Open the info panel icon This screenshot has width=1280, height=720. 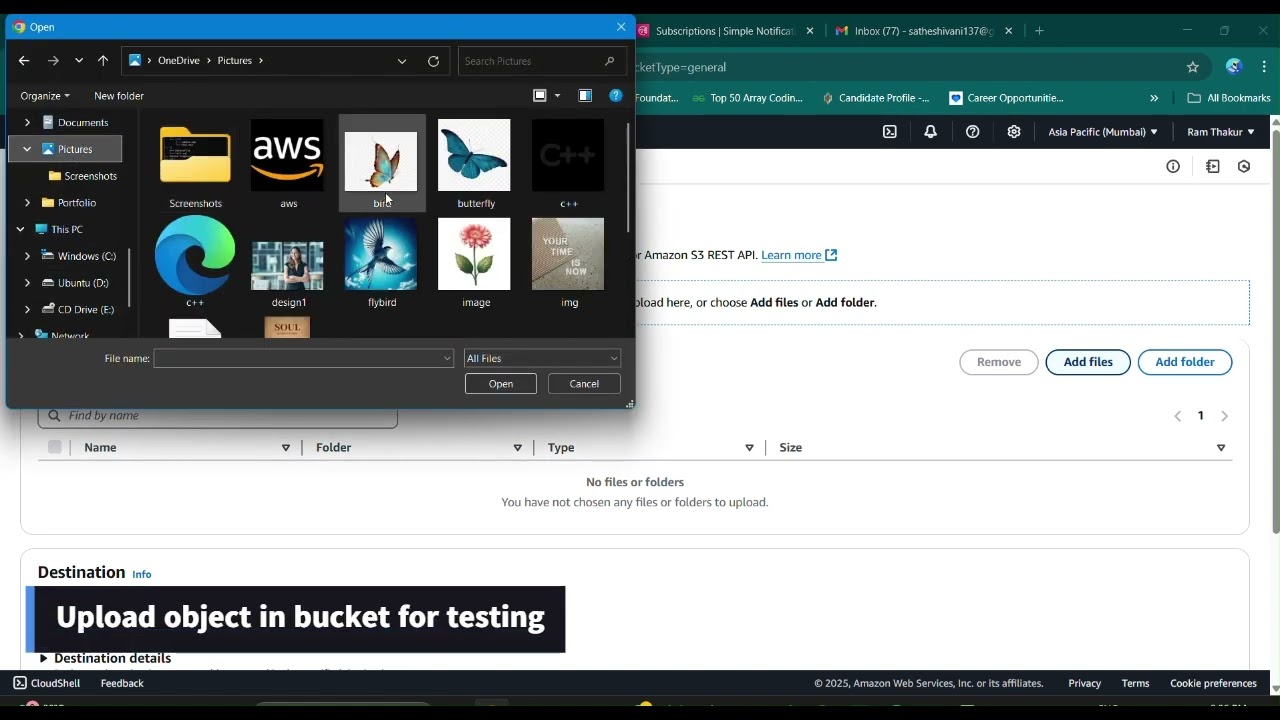[1173, 167]
